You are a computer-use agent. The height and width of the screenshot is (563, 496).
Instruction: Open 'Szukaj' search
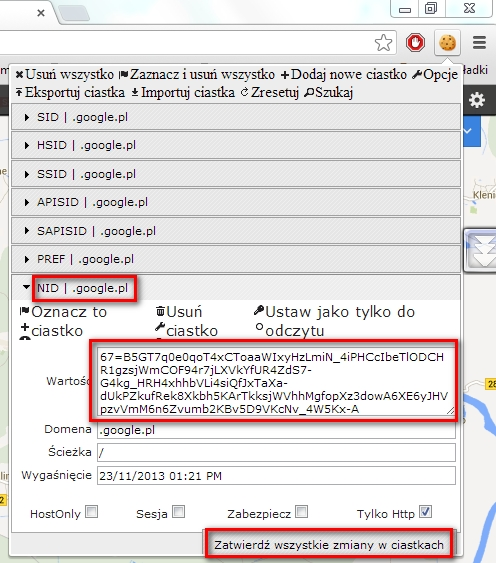click(x=329, y=93)
